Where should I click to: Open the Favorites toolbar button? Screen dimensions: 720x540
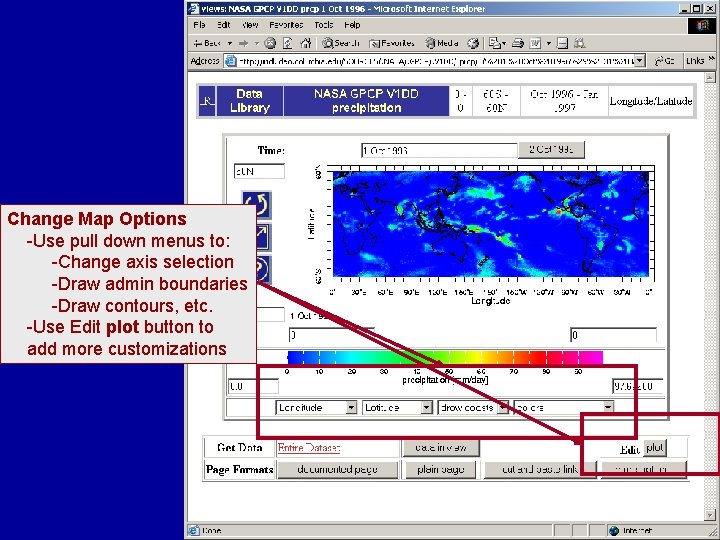[392, 43]
